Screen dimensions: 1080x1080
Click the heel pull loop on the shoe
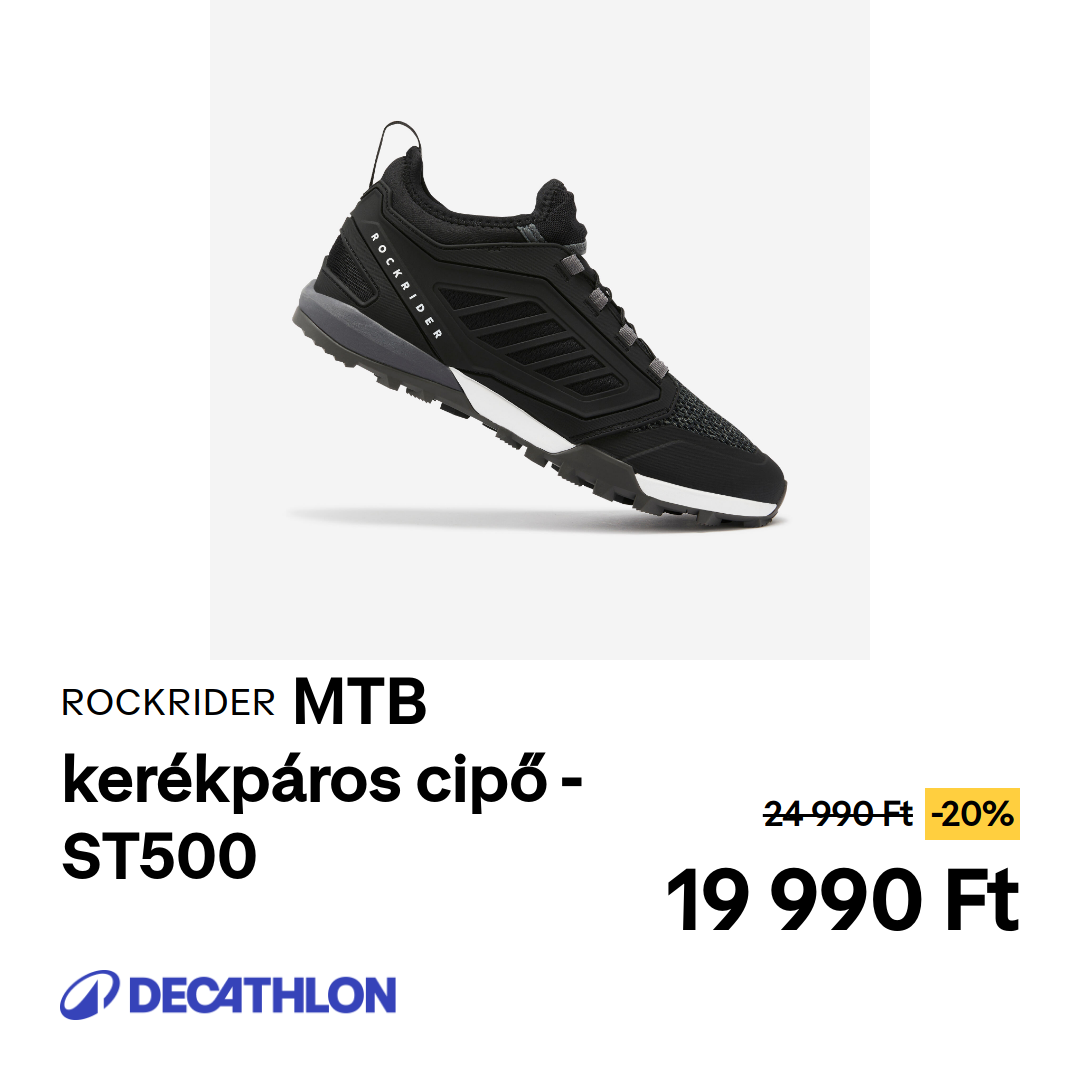tap(394, 149)
